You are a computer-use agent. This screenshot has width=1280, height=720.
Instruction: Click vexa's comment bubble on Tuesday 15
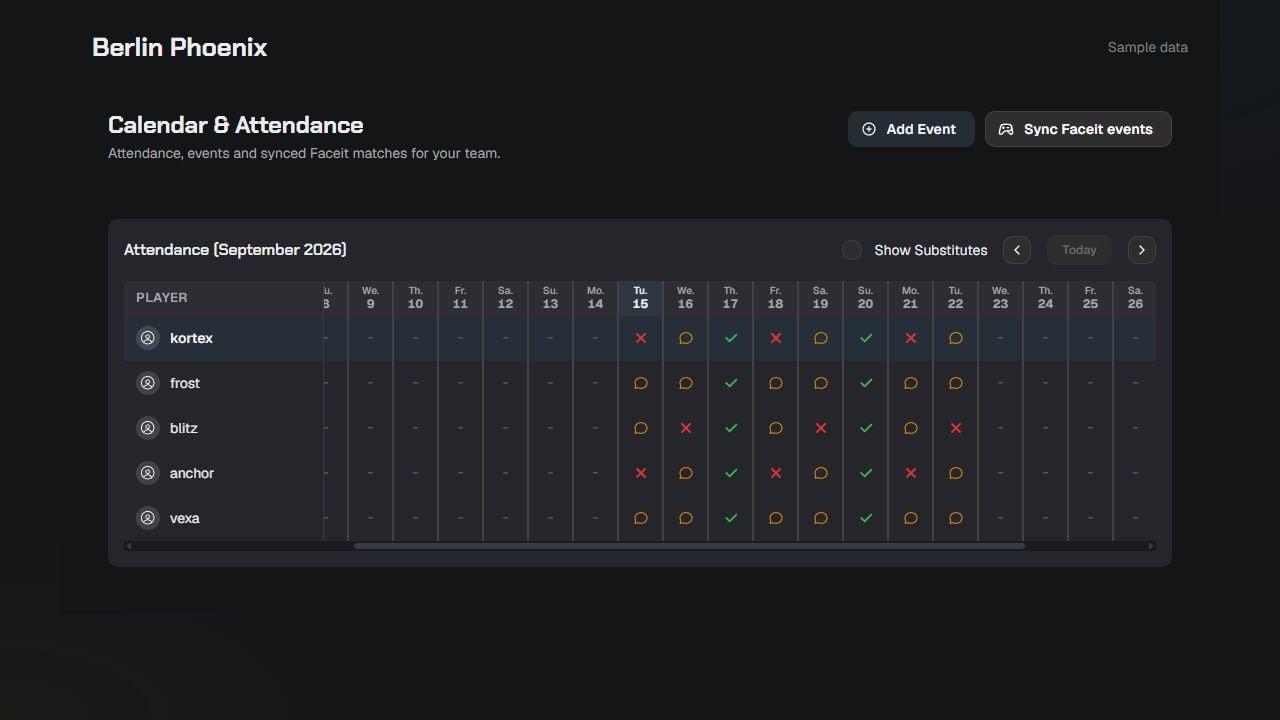(x=641, y=518)
